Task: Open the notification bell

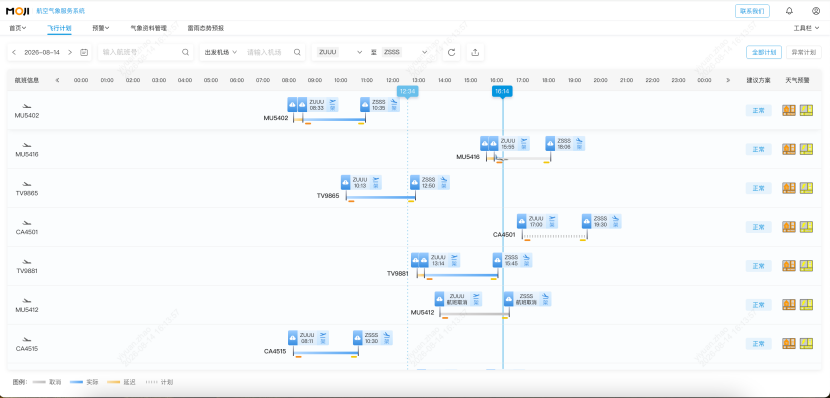Action: [789, 11]
